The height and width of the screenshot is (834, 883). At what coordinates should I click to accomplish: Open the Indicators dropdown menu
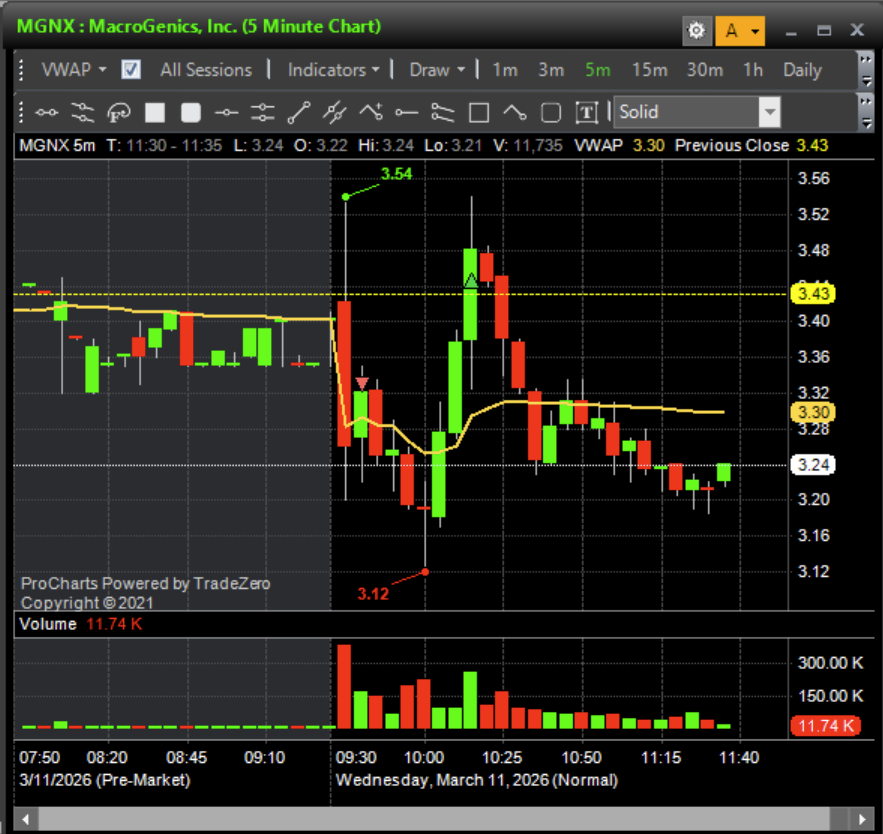click(x=333, y=70)
